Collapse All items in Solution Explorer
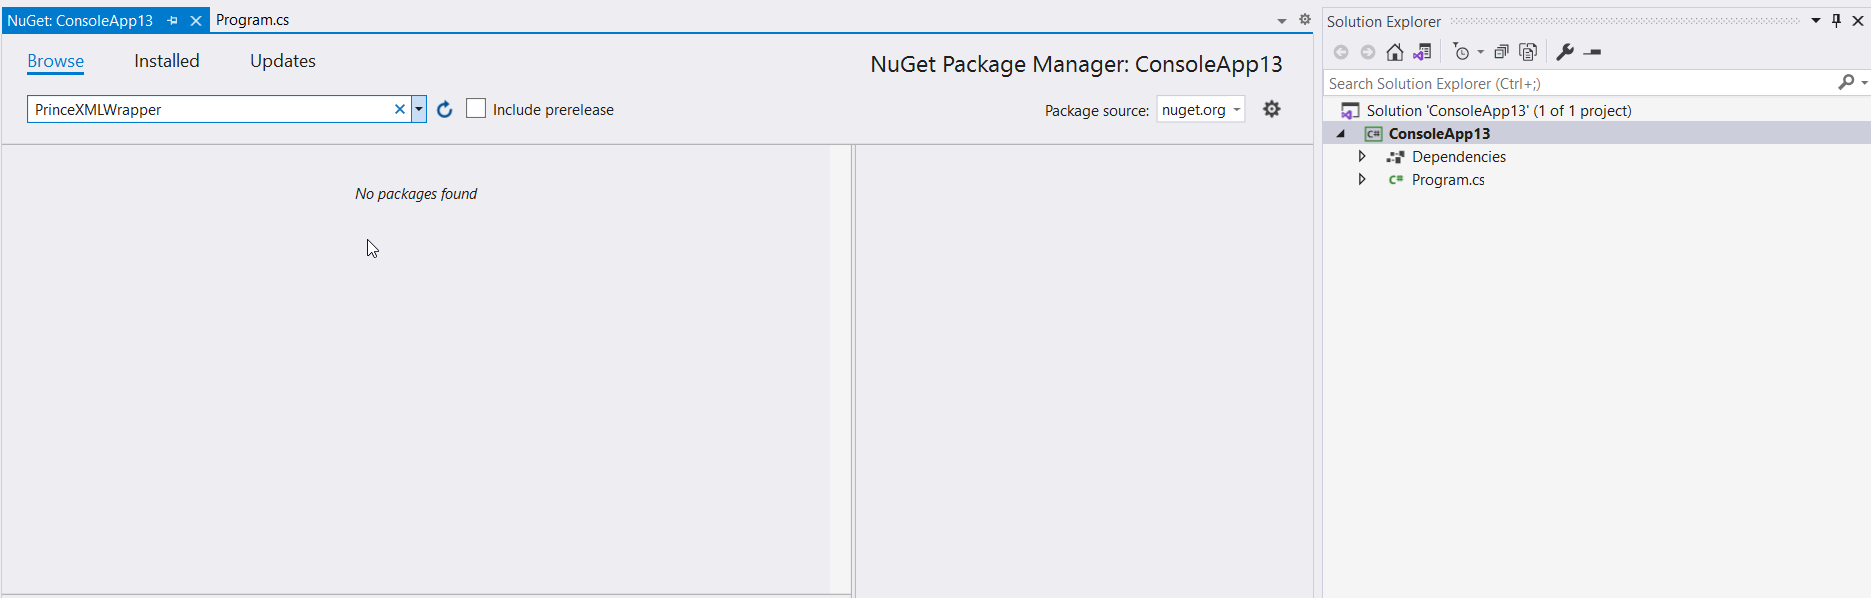 (x=1501, y=52)
